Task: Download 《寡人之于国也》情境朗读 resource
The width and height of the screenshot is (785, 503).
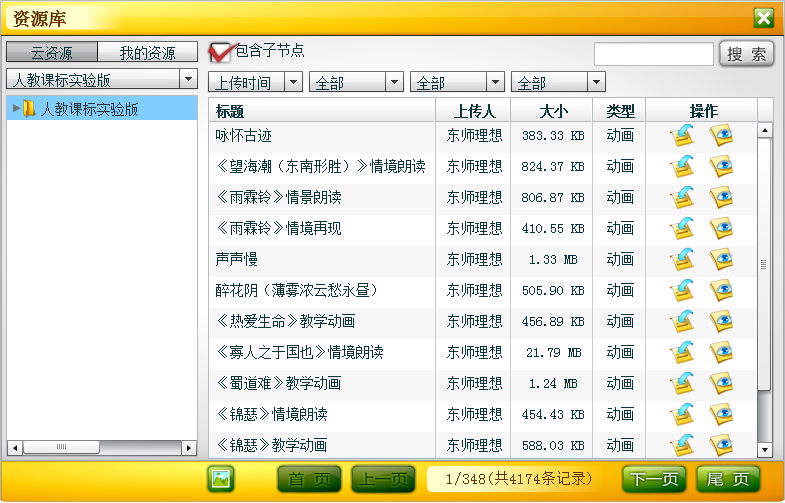Action: point(683,352)
